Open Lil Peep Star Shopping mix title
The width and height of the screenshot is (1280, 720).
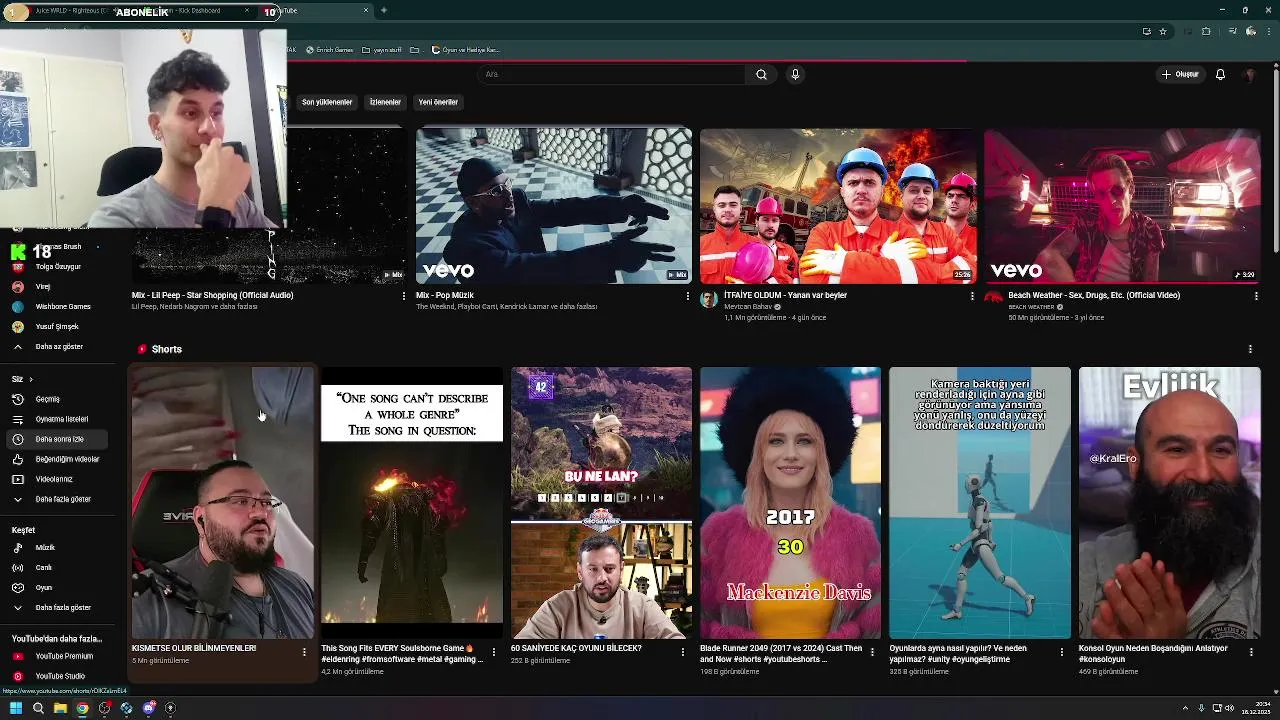(x=212, y=295)
